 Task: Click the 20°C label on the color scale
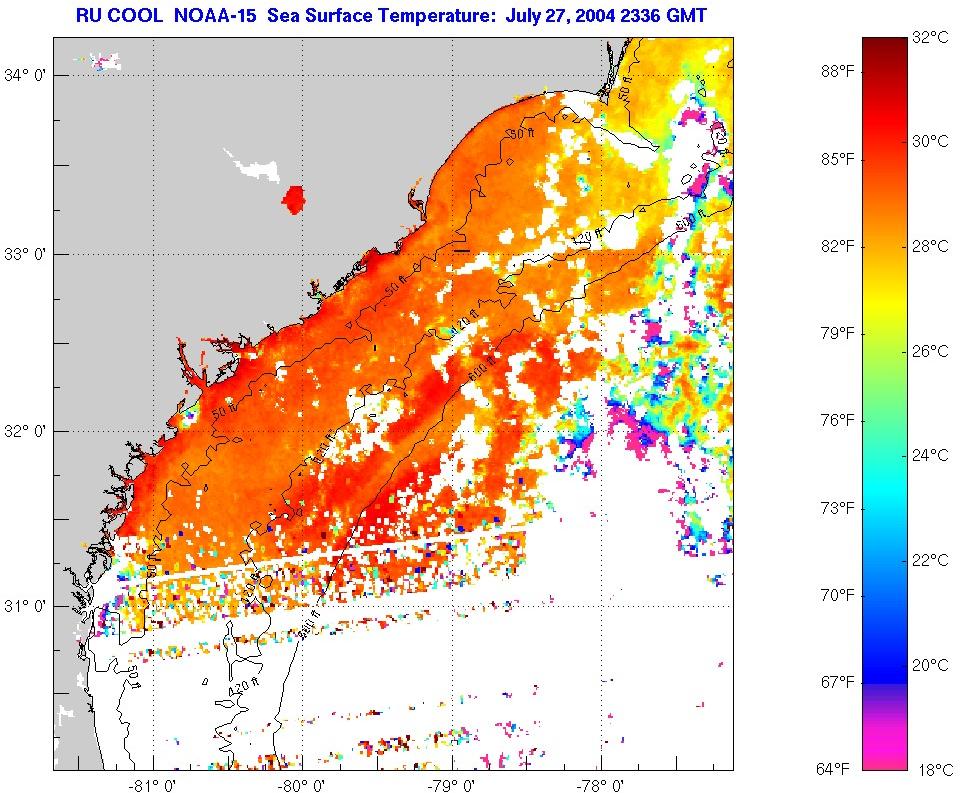click(930, 665)
